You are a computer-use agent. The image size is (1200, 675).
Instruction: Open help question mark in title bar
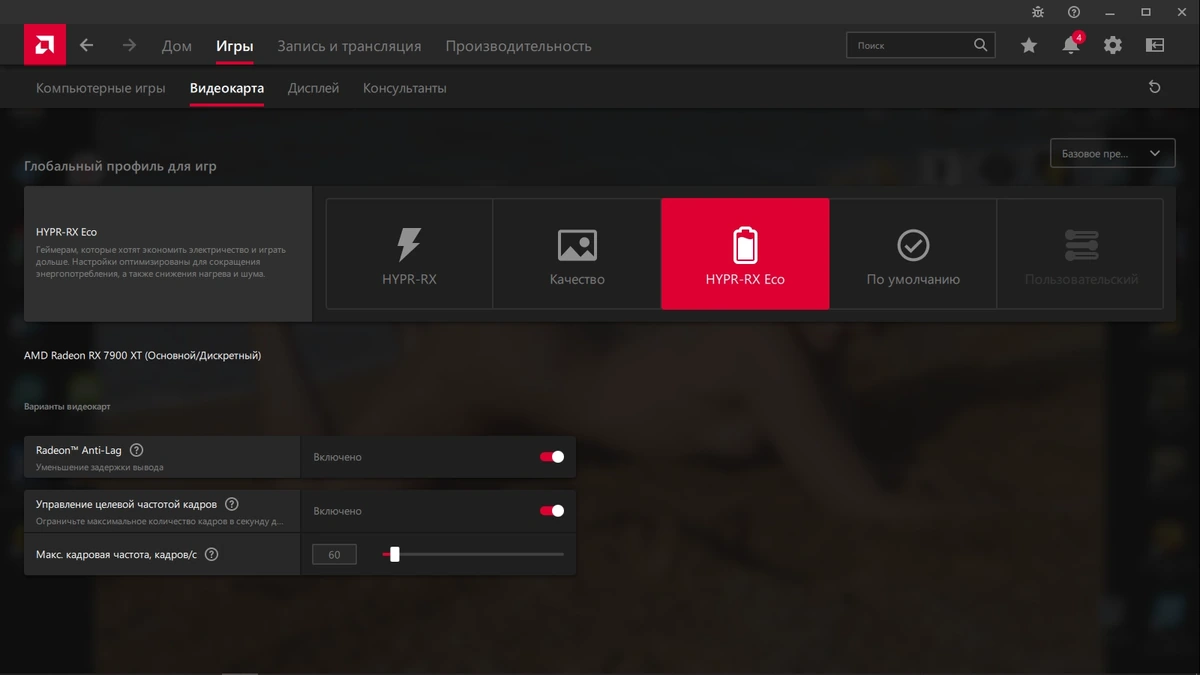[1074, 12]
